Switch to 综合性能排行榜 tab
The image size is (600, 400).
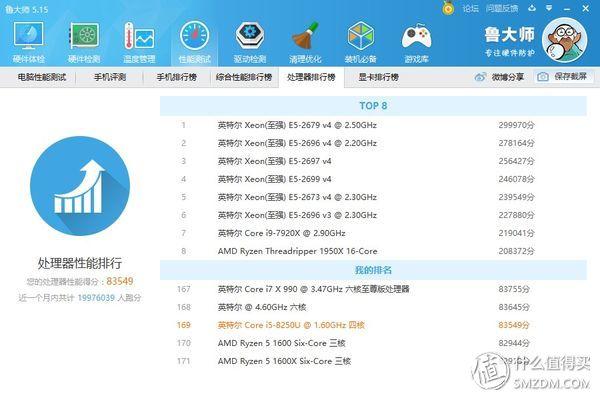[x=244, y=77]
